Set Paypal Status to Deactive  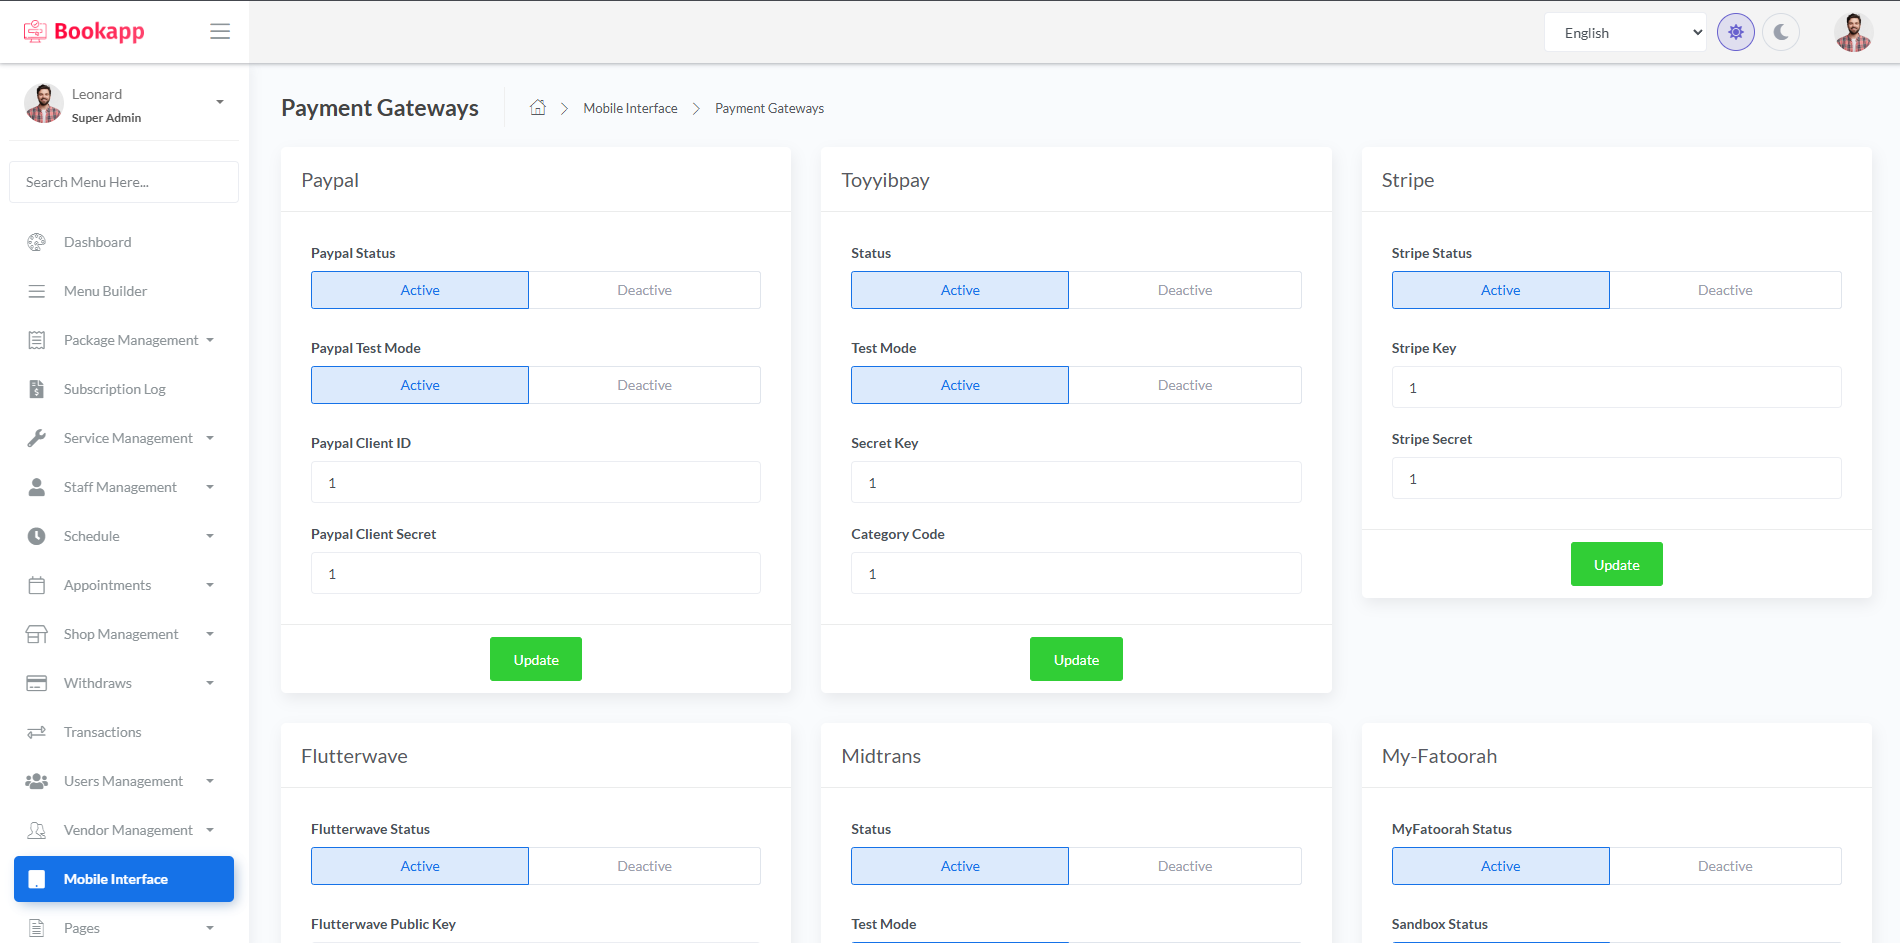645,289
